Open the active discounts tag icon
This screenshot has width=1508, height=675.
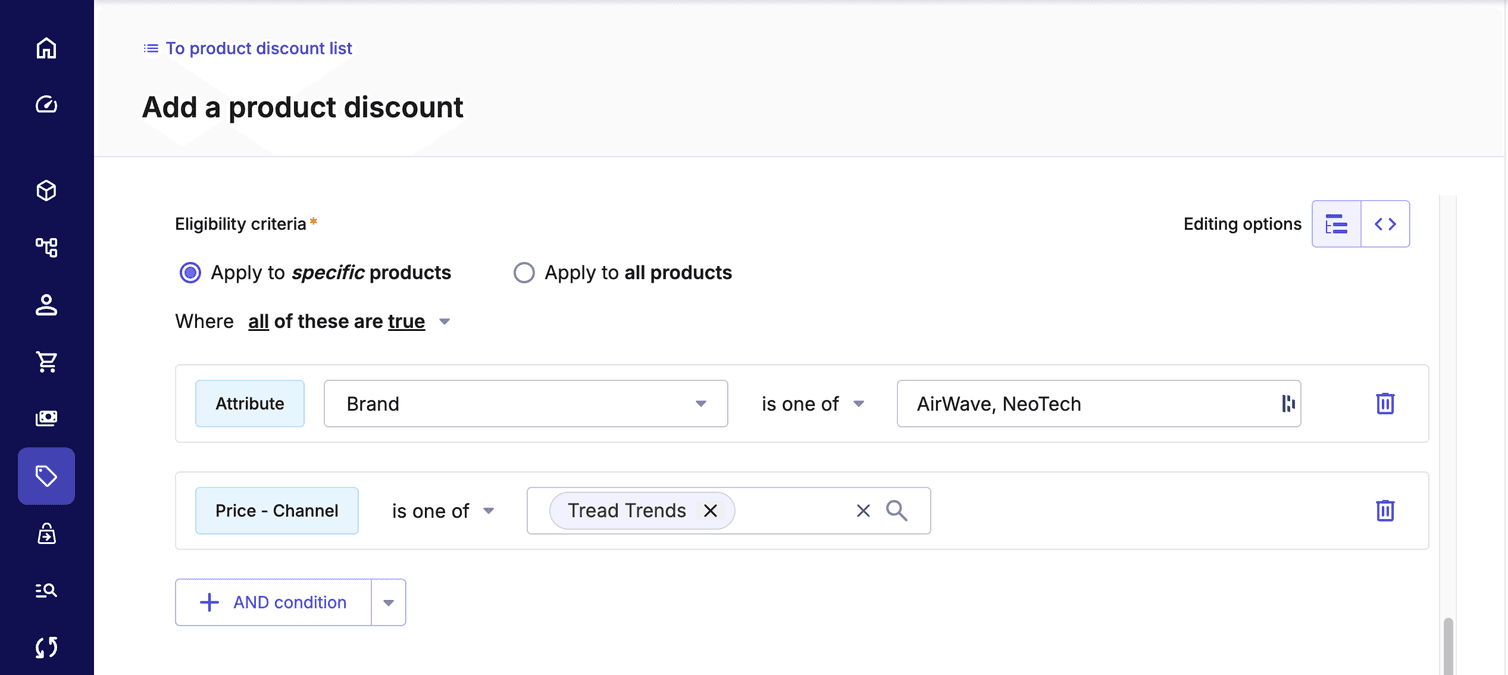46,476
